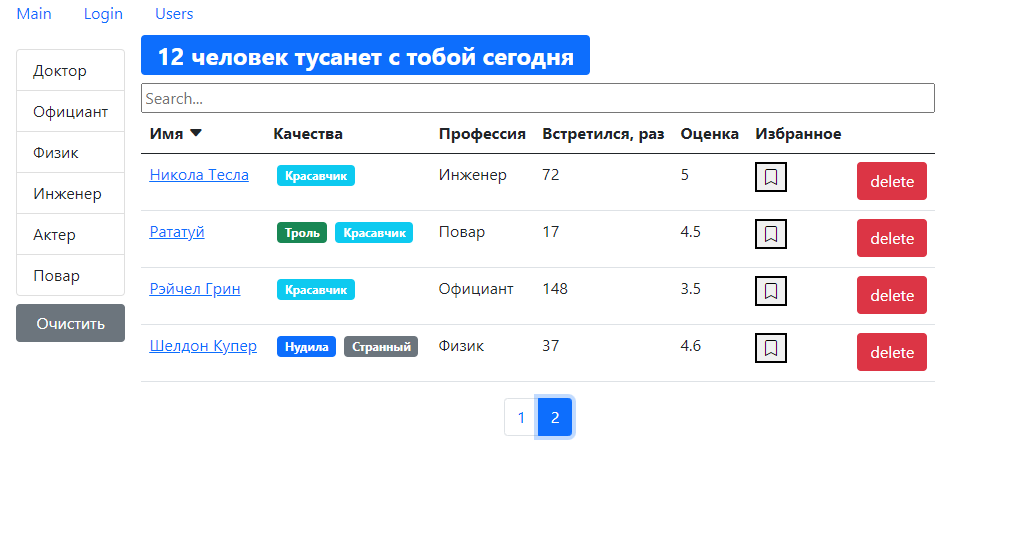Go to pagination page 1
Image resolution: width=1020 pixels, height=544 pixels.
(521, 417)
